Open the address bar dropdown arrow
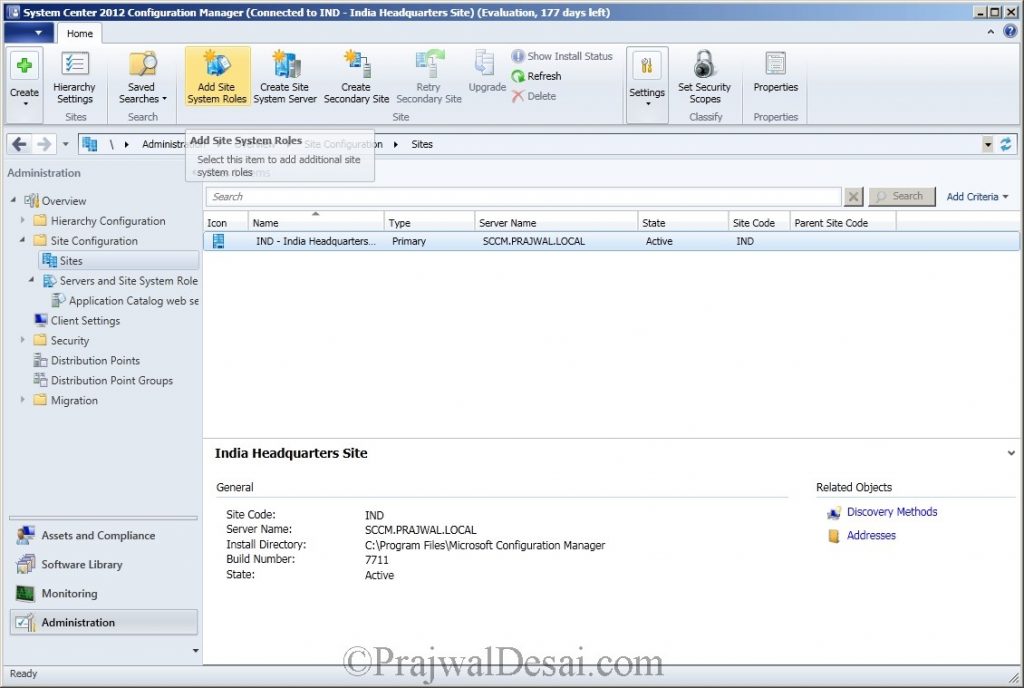The height and width of the screenshot is (688, 1024). [988, 144]
